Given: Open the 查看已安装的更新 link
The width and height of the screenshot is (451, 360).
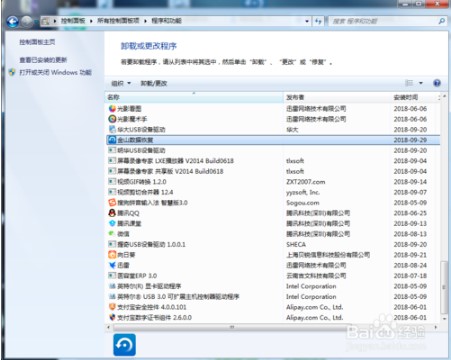Looking at the screenshot, I should pos(43,60).
